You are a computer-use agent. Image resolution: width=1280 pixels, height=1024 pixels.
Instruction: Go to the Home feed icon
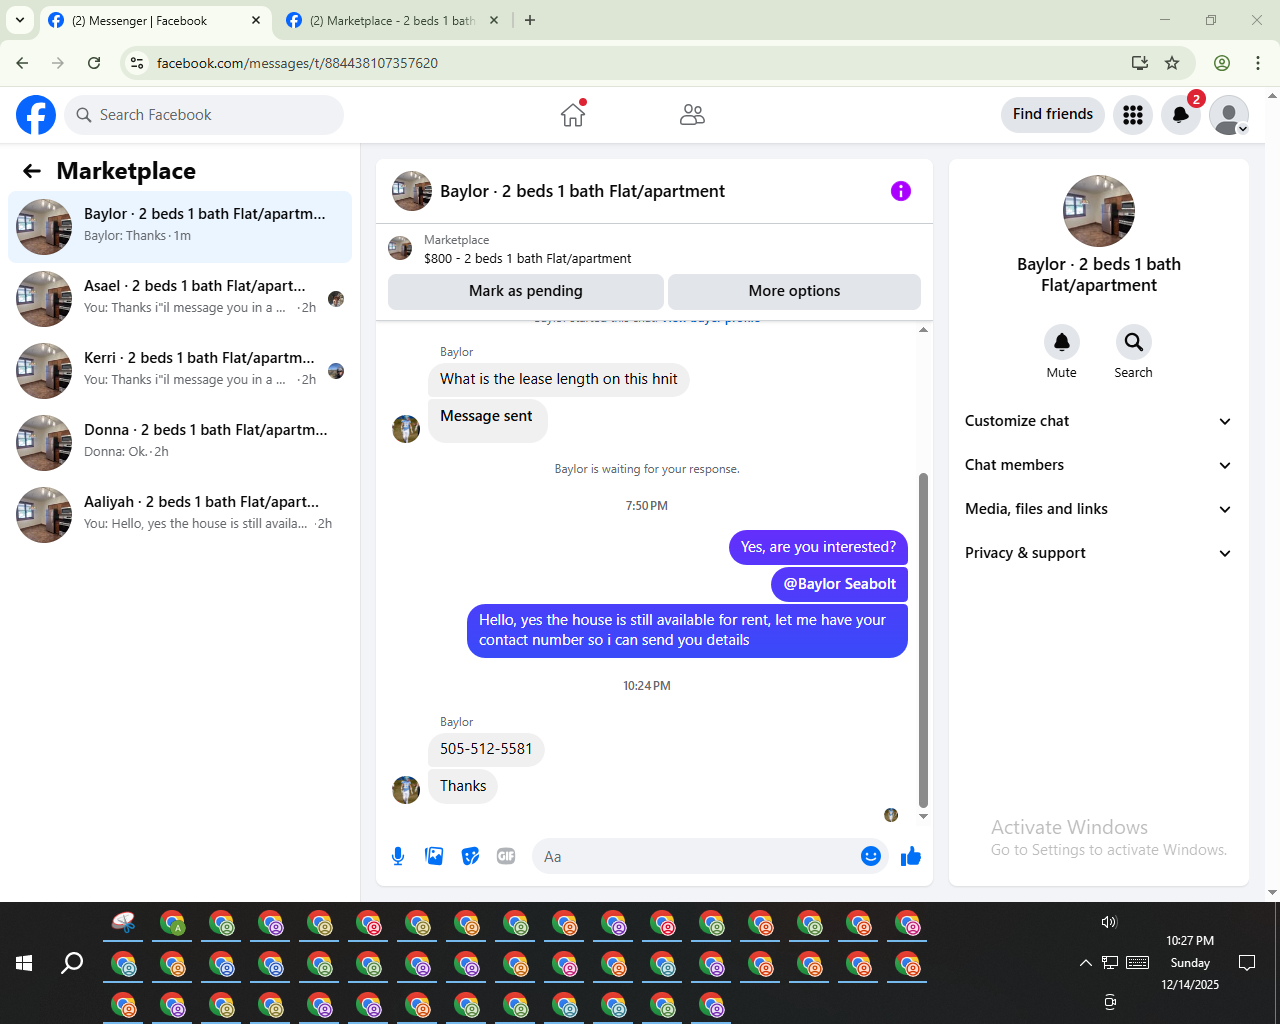click(x=573, y=115)
